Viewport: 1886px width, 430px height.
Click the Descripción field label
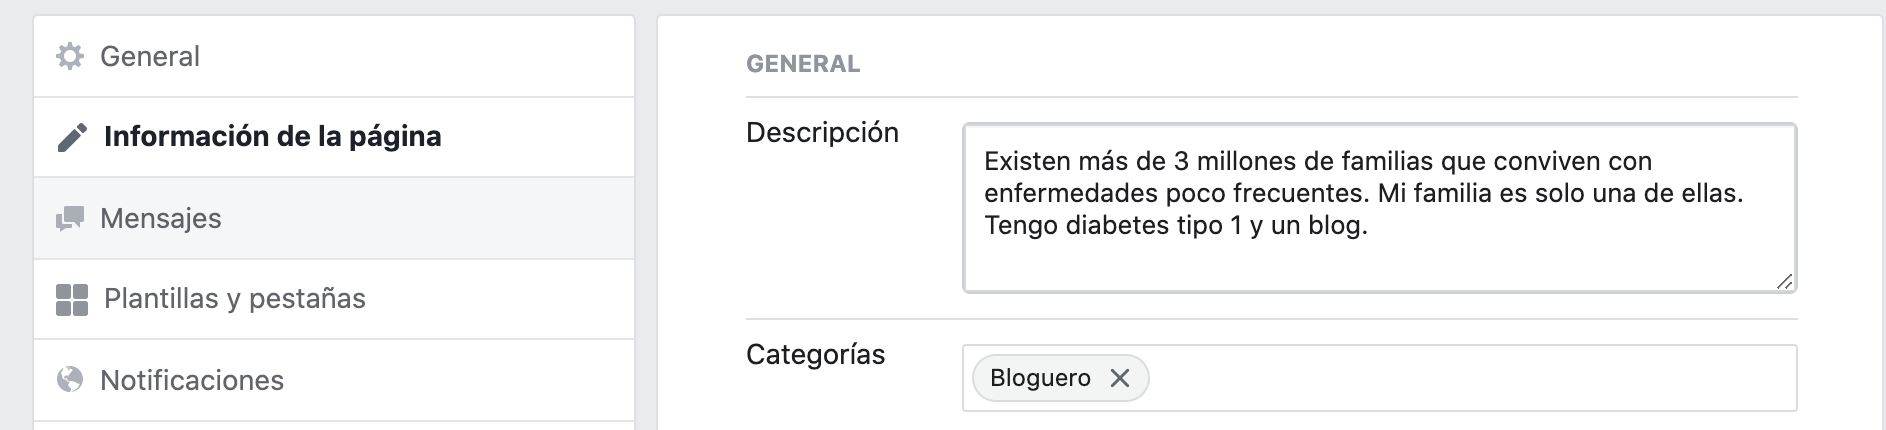pos(822,133)
